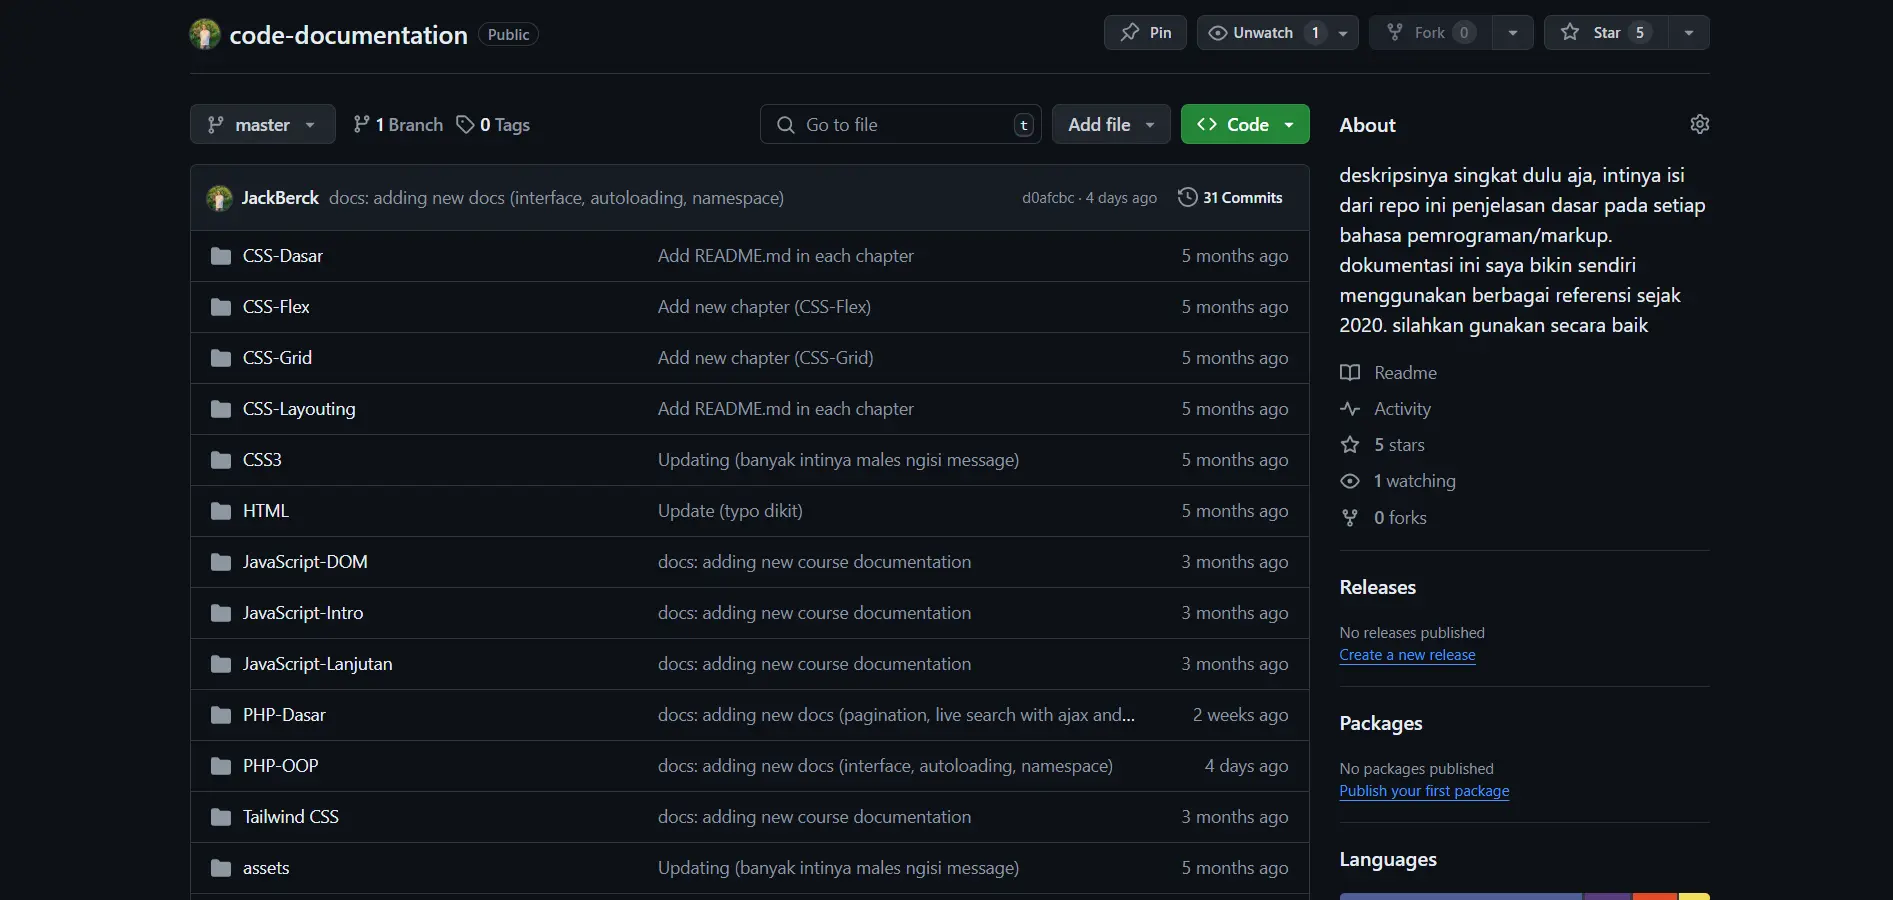
Task: Click the commit history clock icon
Action: coord(1187,197)
